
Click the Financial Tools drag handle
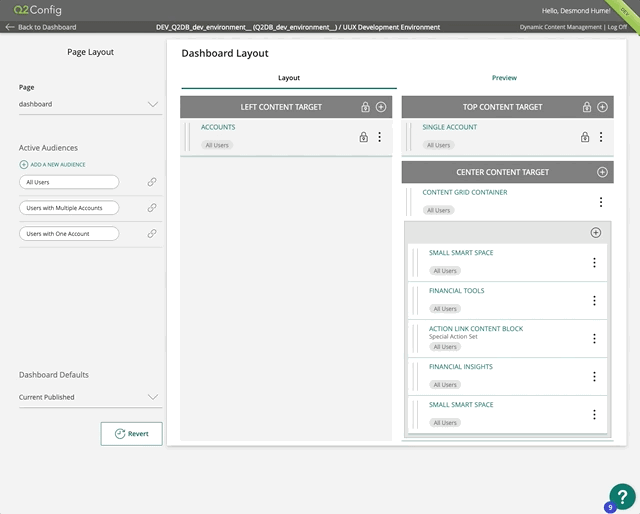[416, 300]
